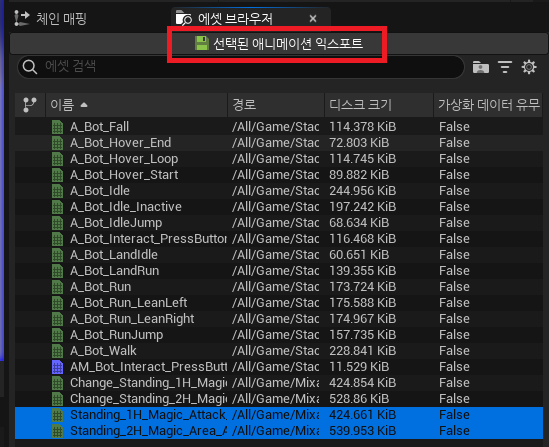549x447 pixels.
Task: Sort the list by 이름 column
Action: [x=137, y=105]
